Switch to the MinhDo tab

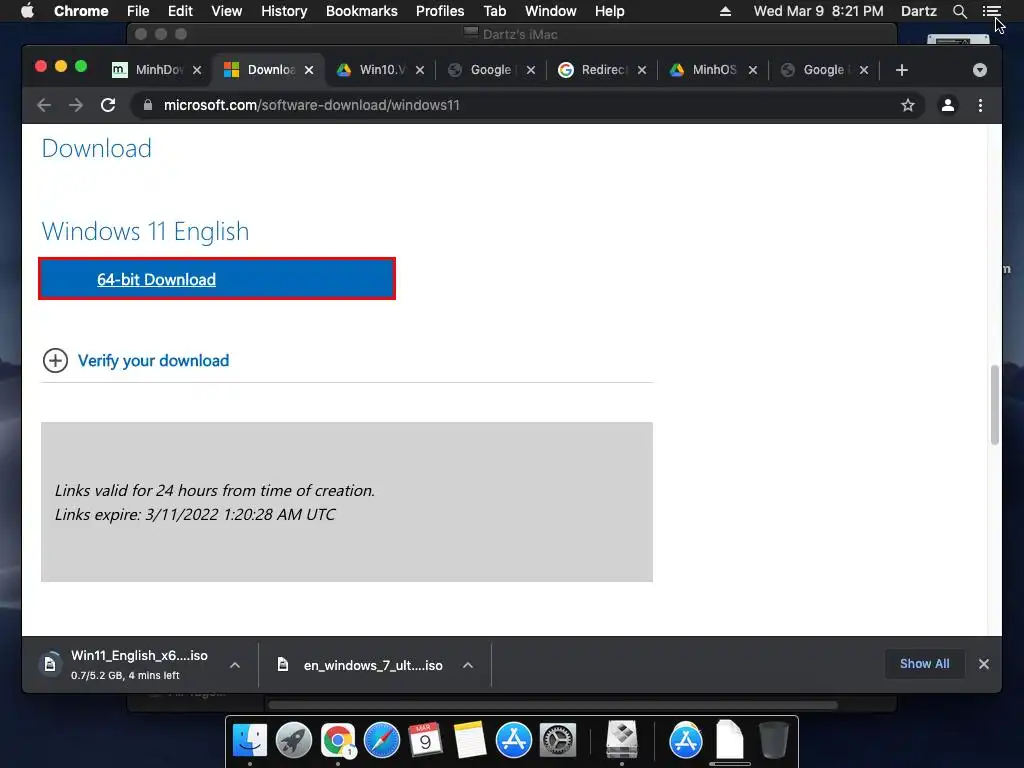tap(155, 70)
